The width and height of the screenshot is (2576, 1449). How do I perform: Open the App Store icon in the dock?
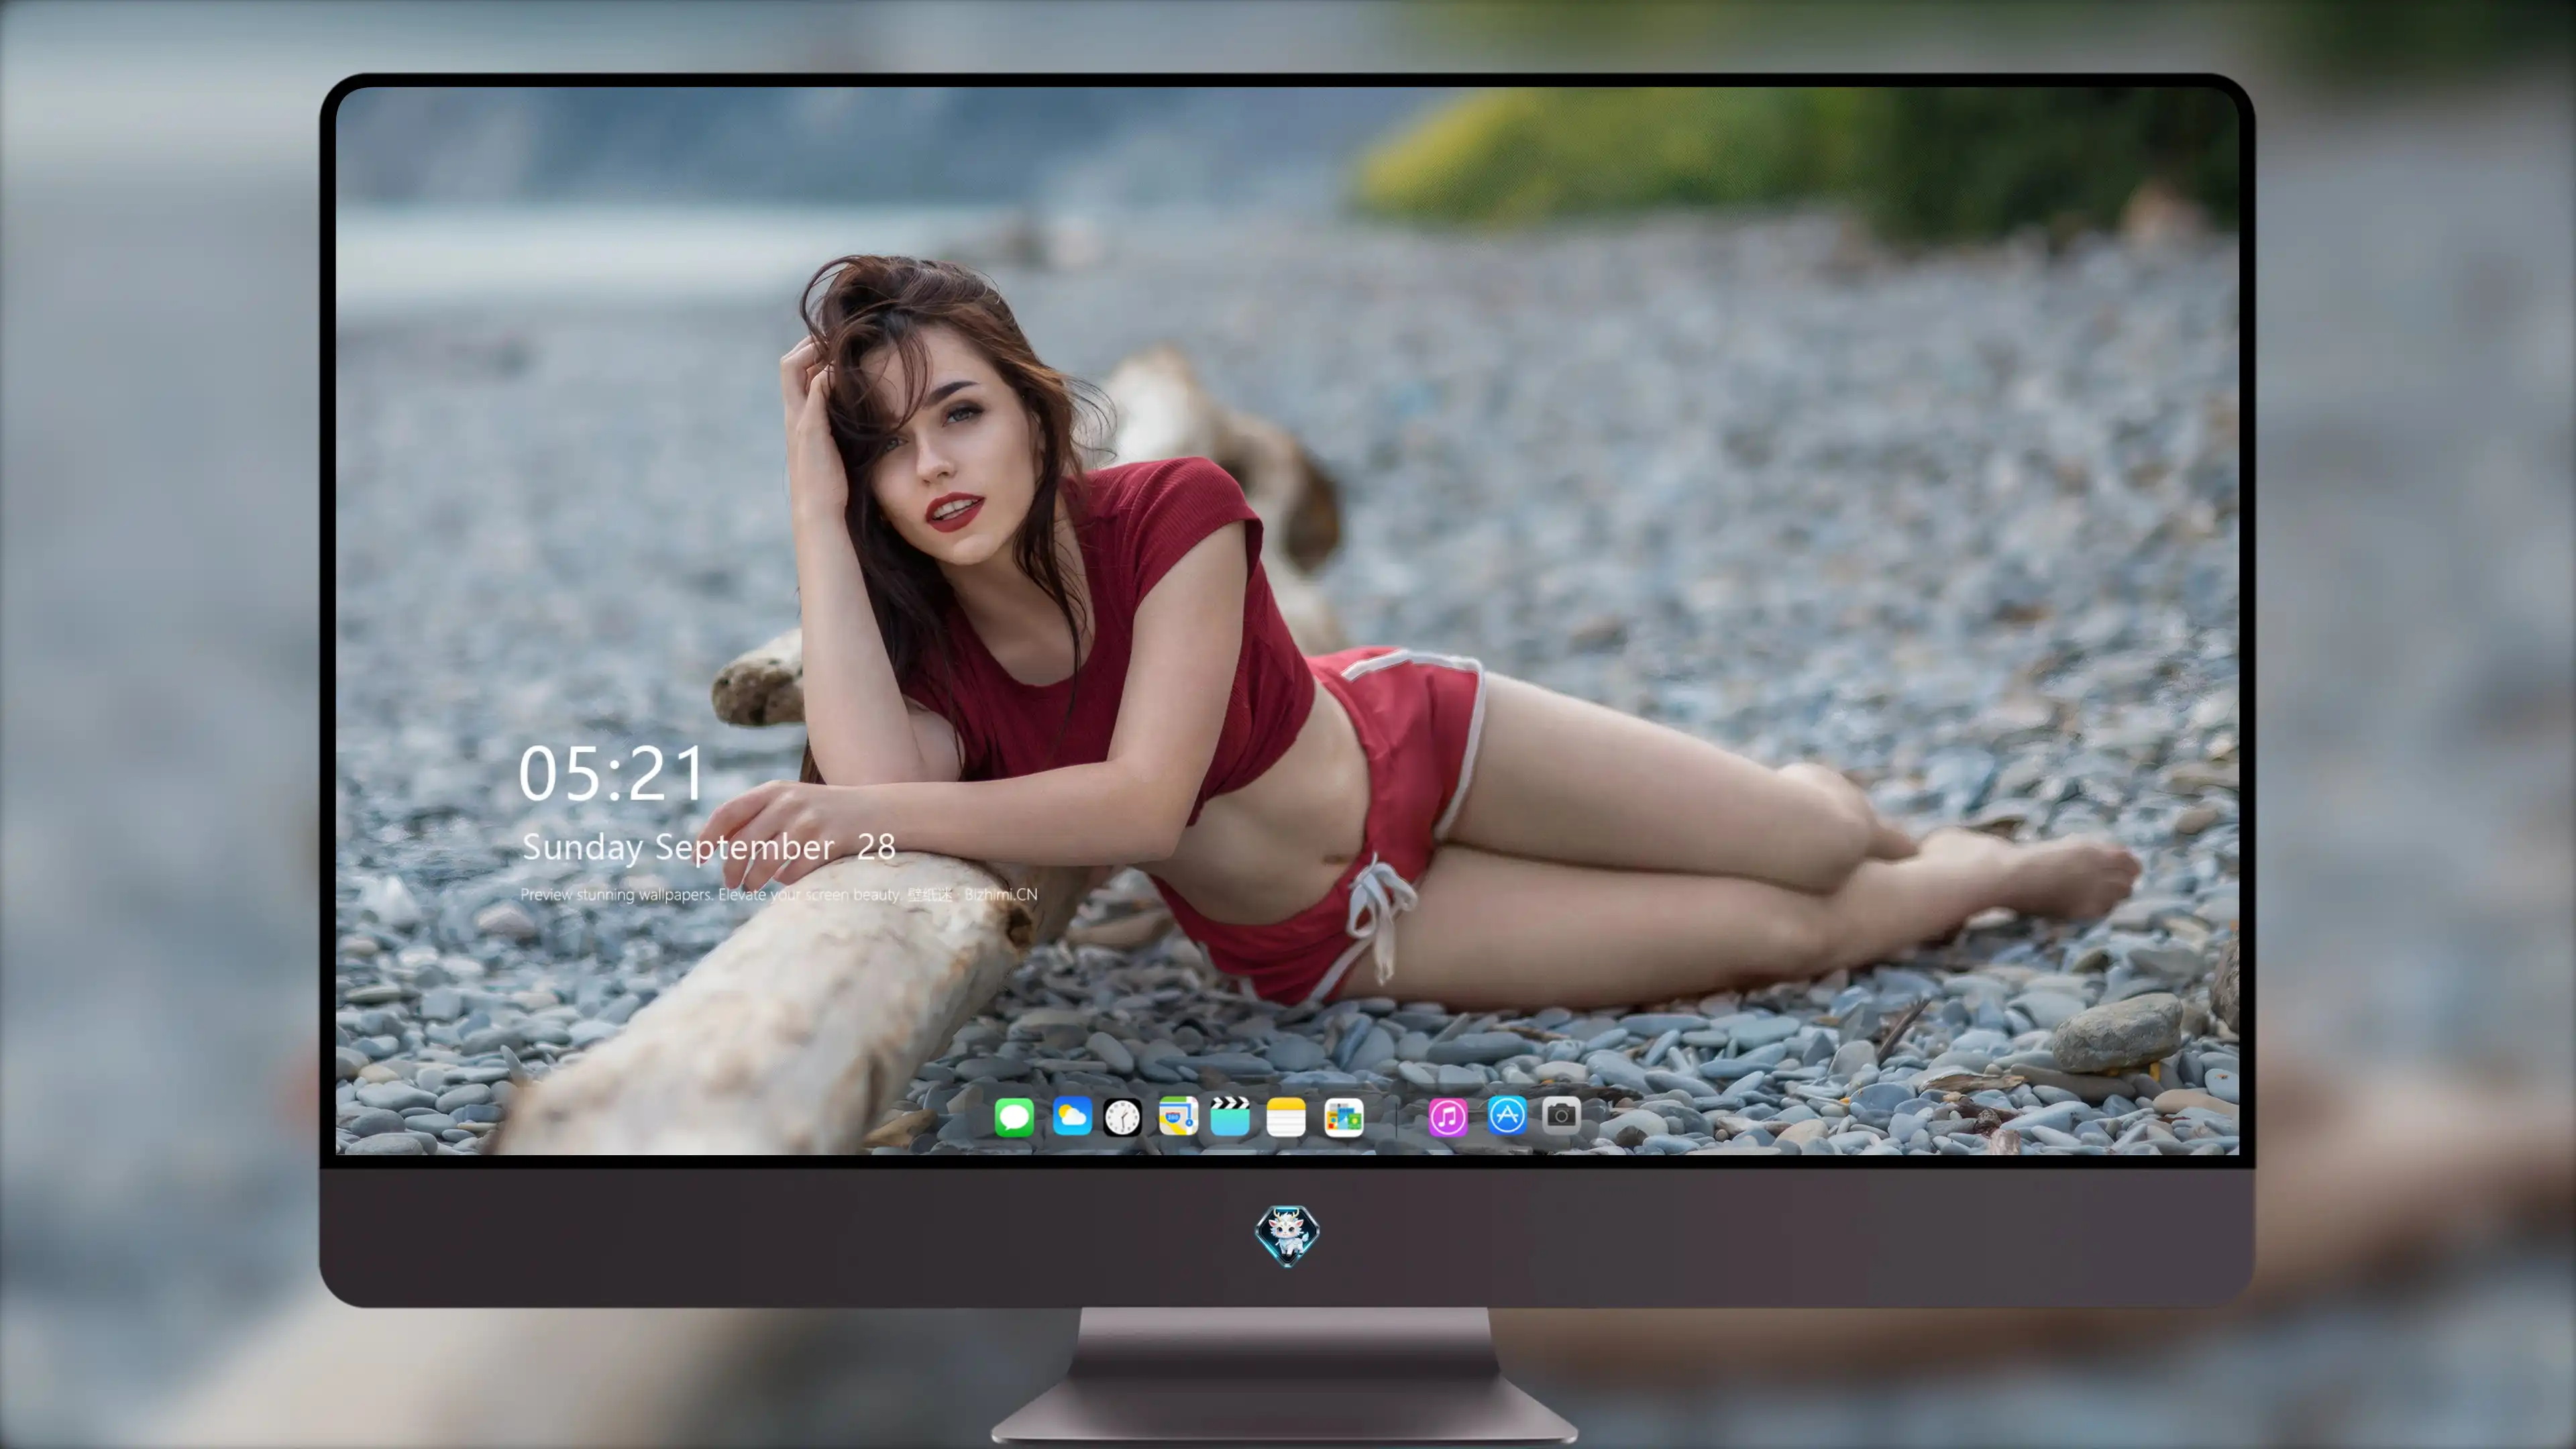point(1507,1115)
